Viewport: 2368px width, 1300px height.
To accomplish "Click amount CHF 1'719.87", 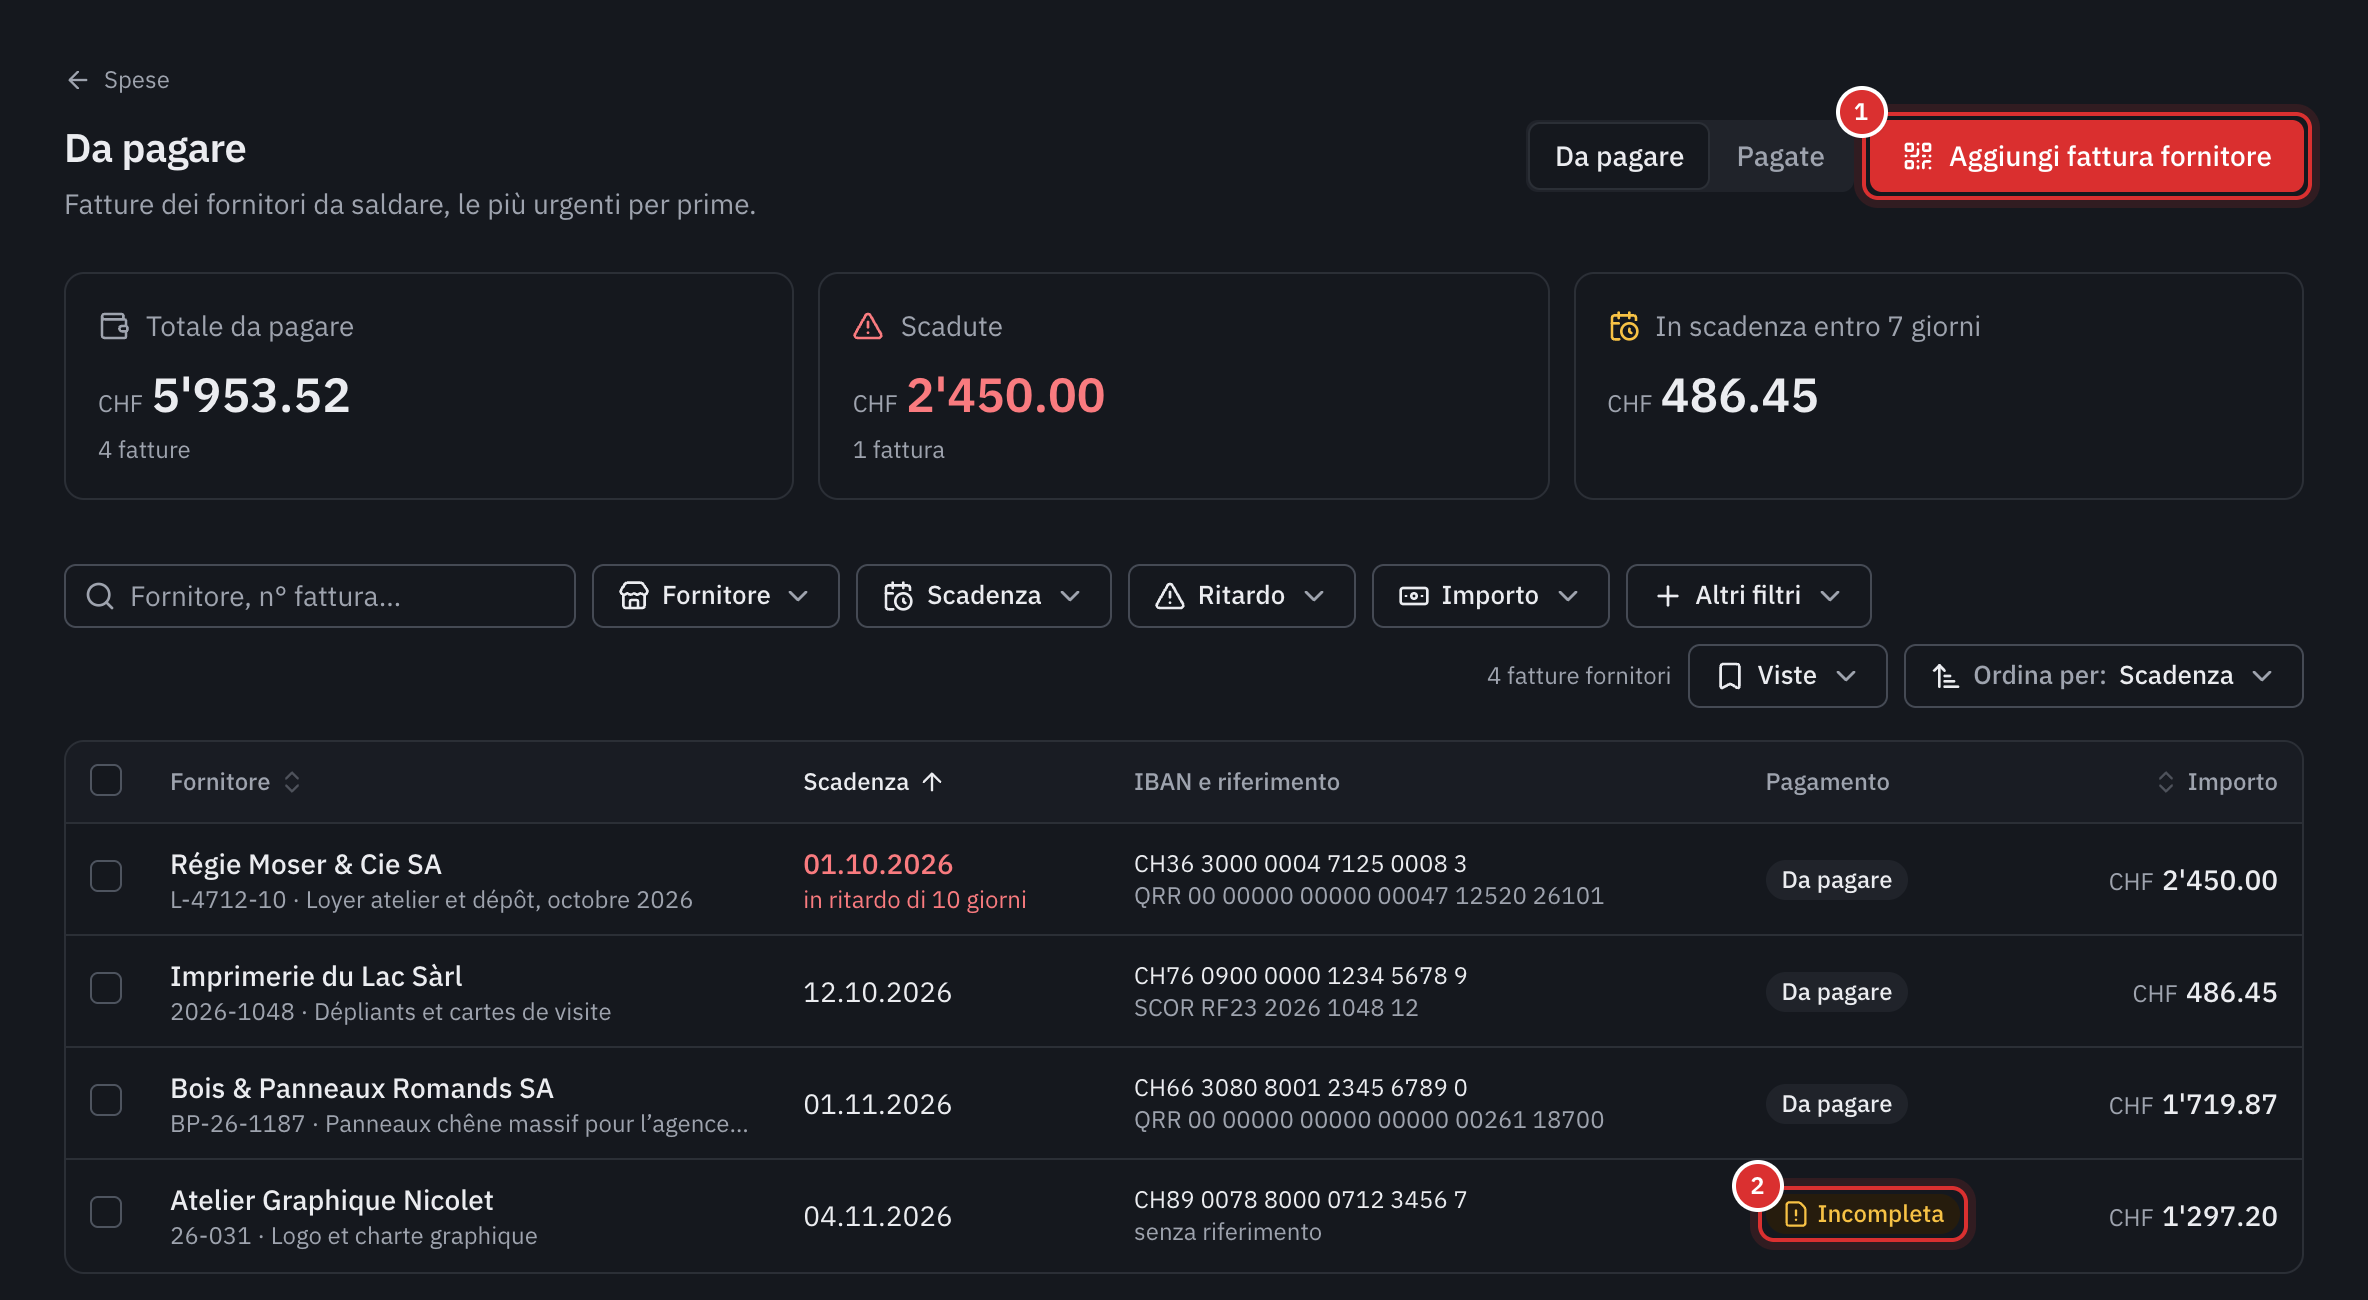I will tap(2192, 1104).
